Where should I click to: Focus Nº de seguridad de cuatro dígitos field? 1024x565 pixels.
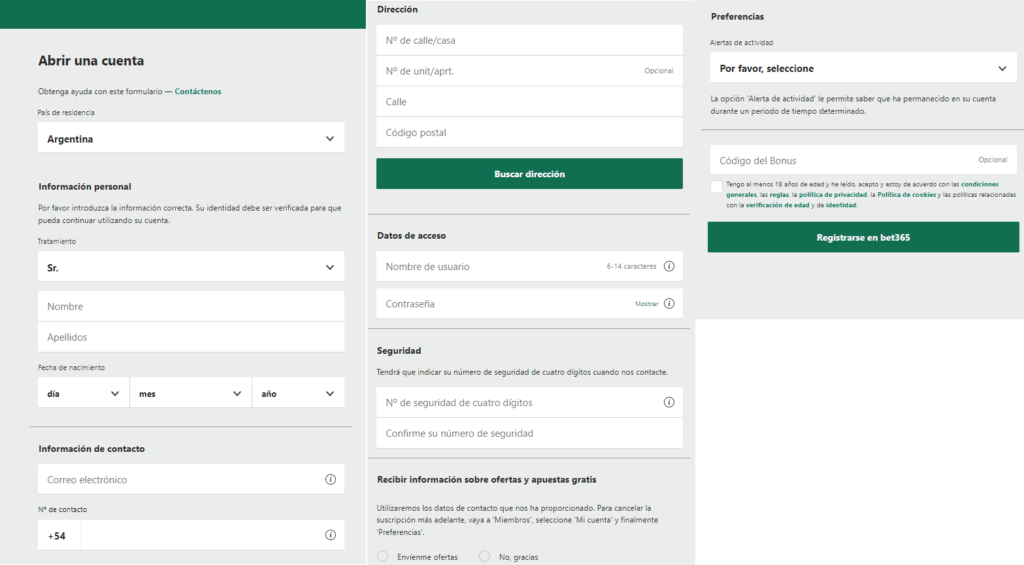(x=530, y=402)
